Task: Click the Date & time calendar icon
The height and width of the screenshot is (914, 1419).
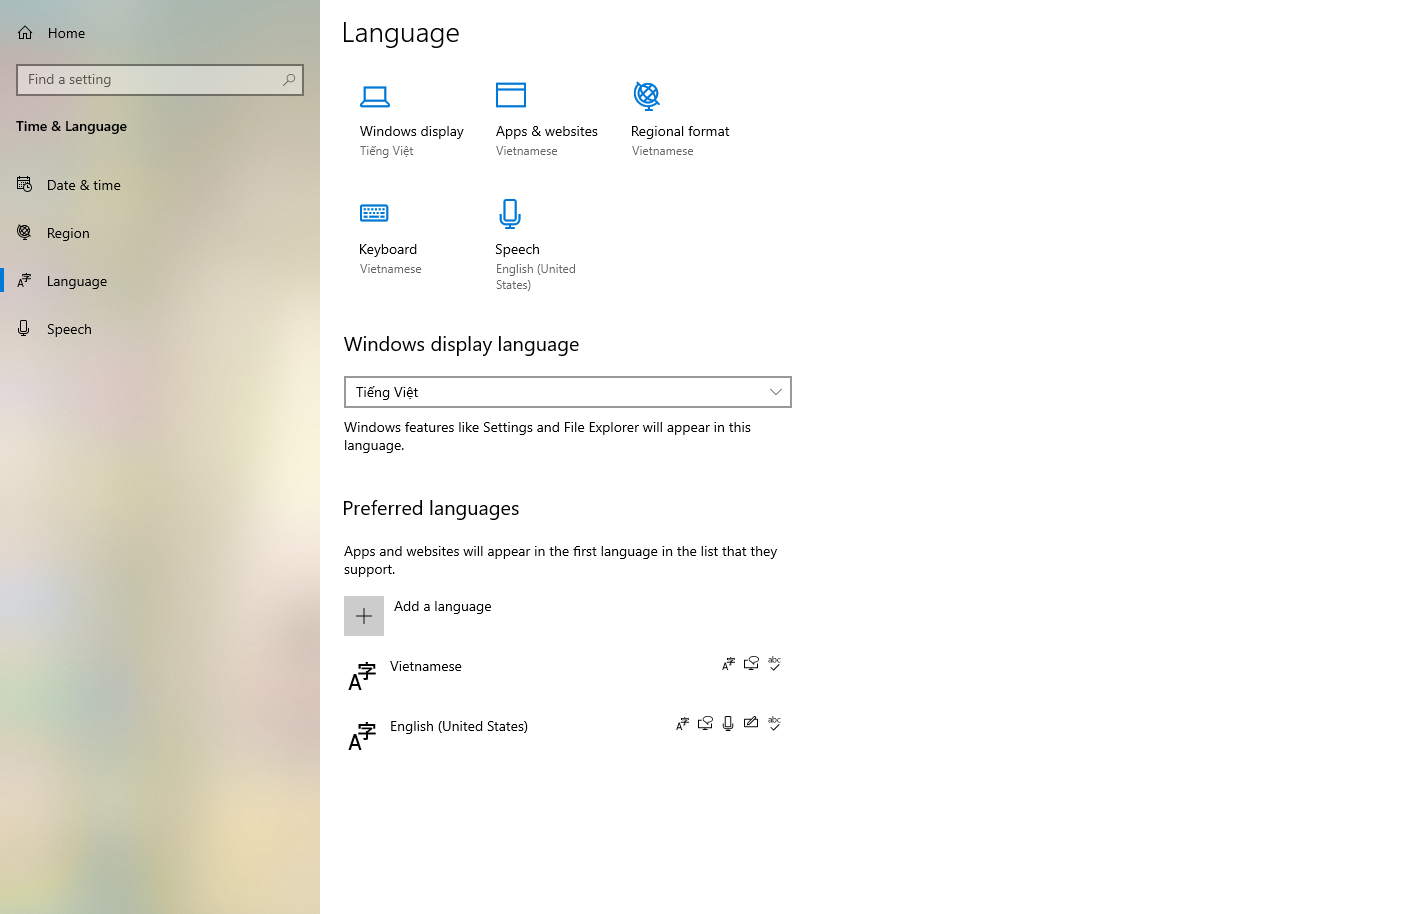Action: coord(25,184)
